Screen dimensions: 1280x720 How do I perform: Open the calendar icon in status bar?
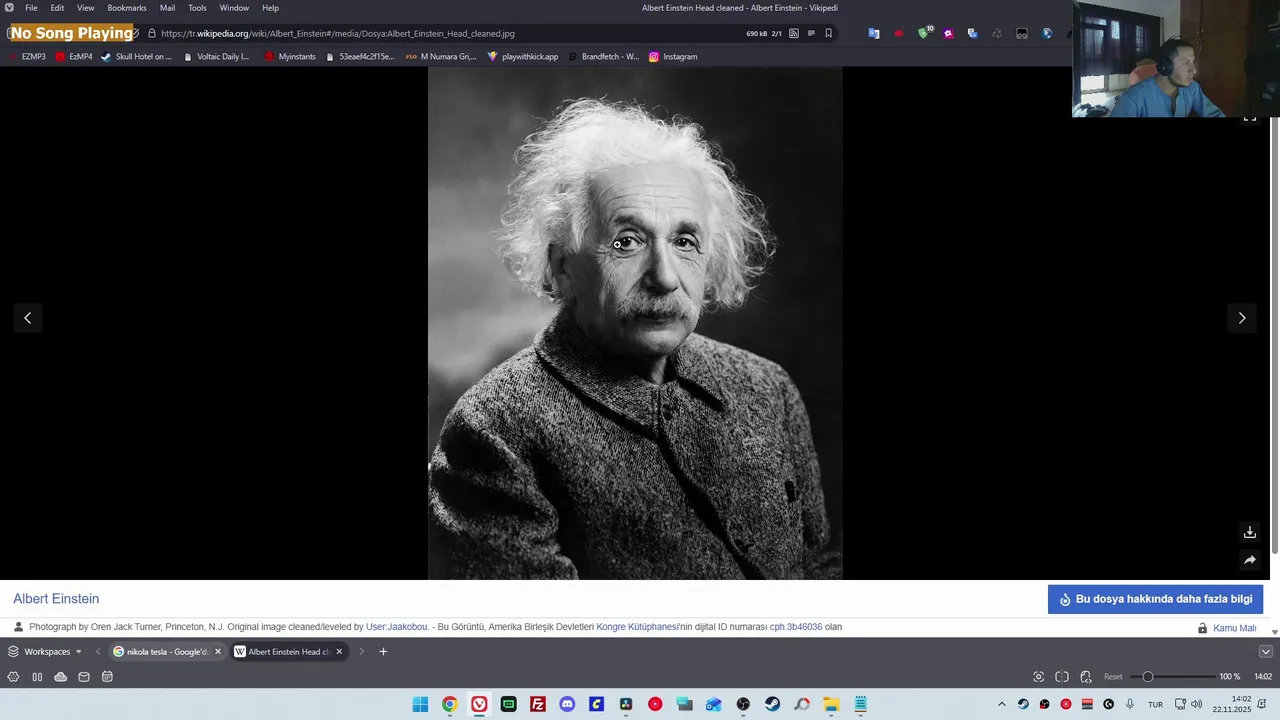(107, 677)
